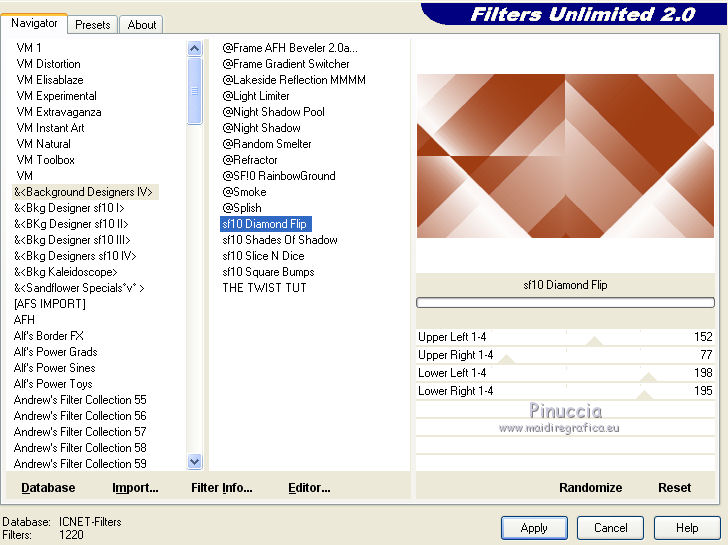Select the AFH category
The image size is (728, 545).
click(x=24, y=320)
